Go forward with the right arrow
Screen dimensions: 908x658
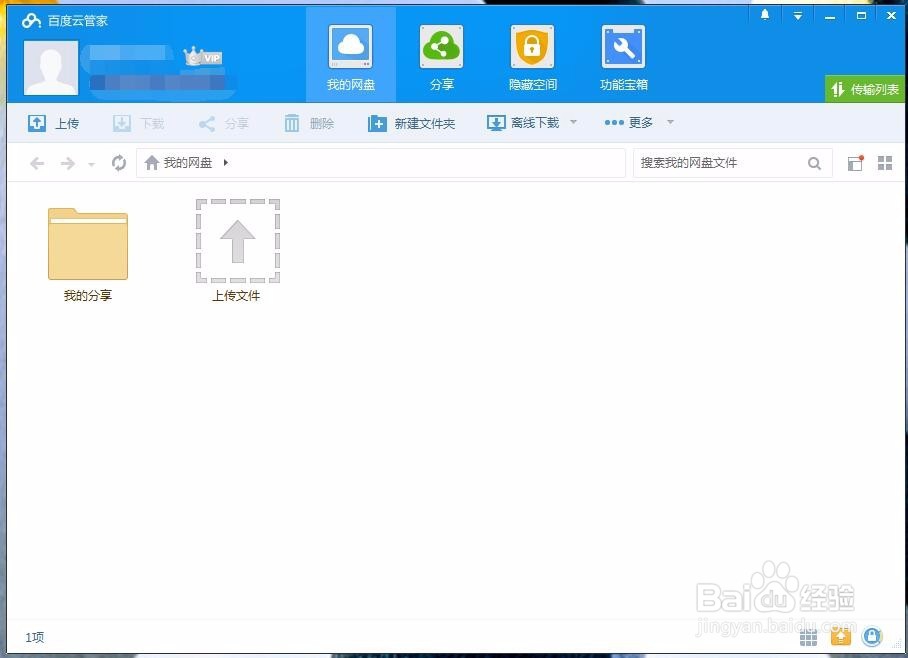pyautogui.click(x=68, y=163)
